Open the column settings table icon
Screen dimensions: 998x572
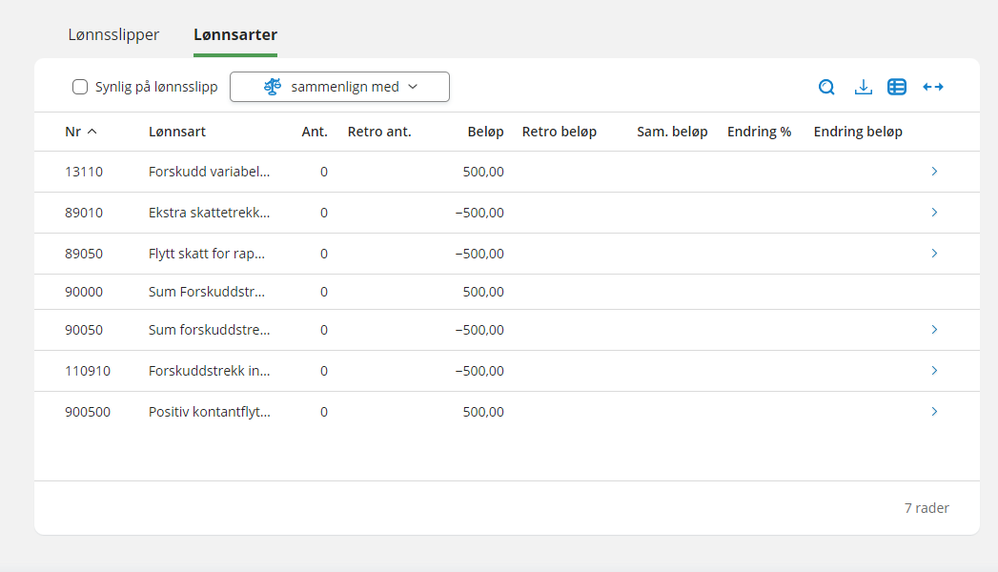tap(897, 87)
